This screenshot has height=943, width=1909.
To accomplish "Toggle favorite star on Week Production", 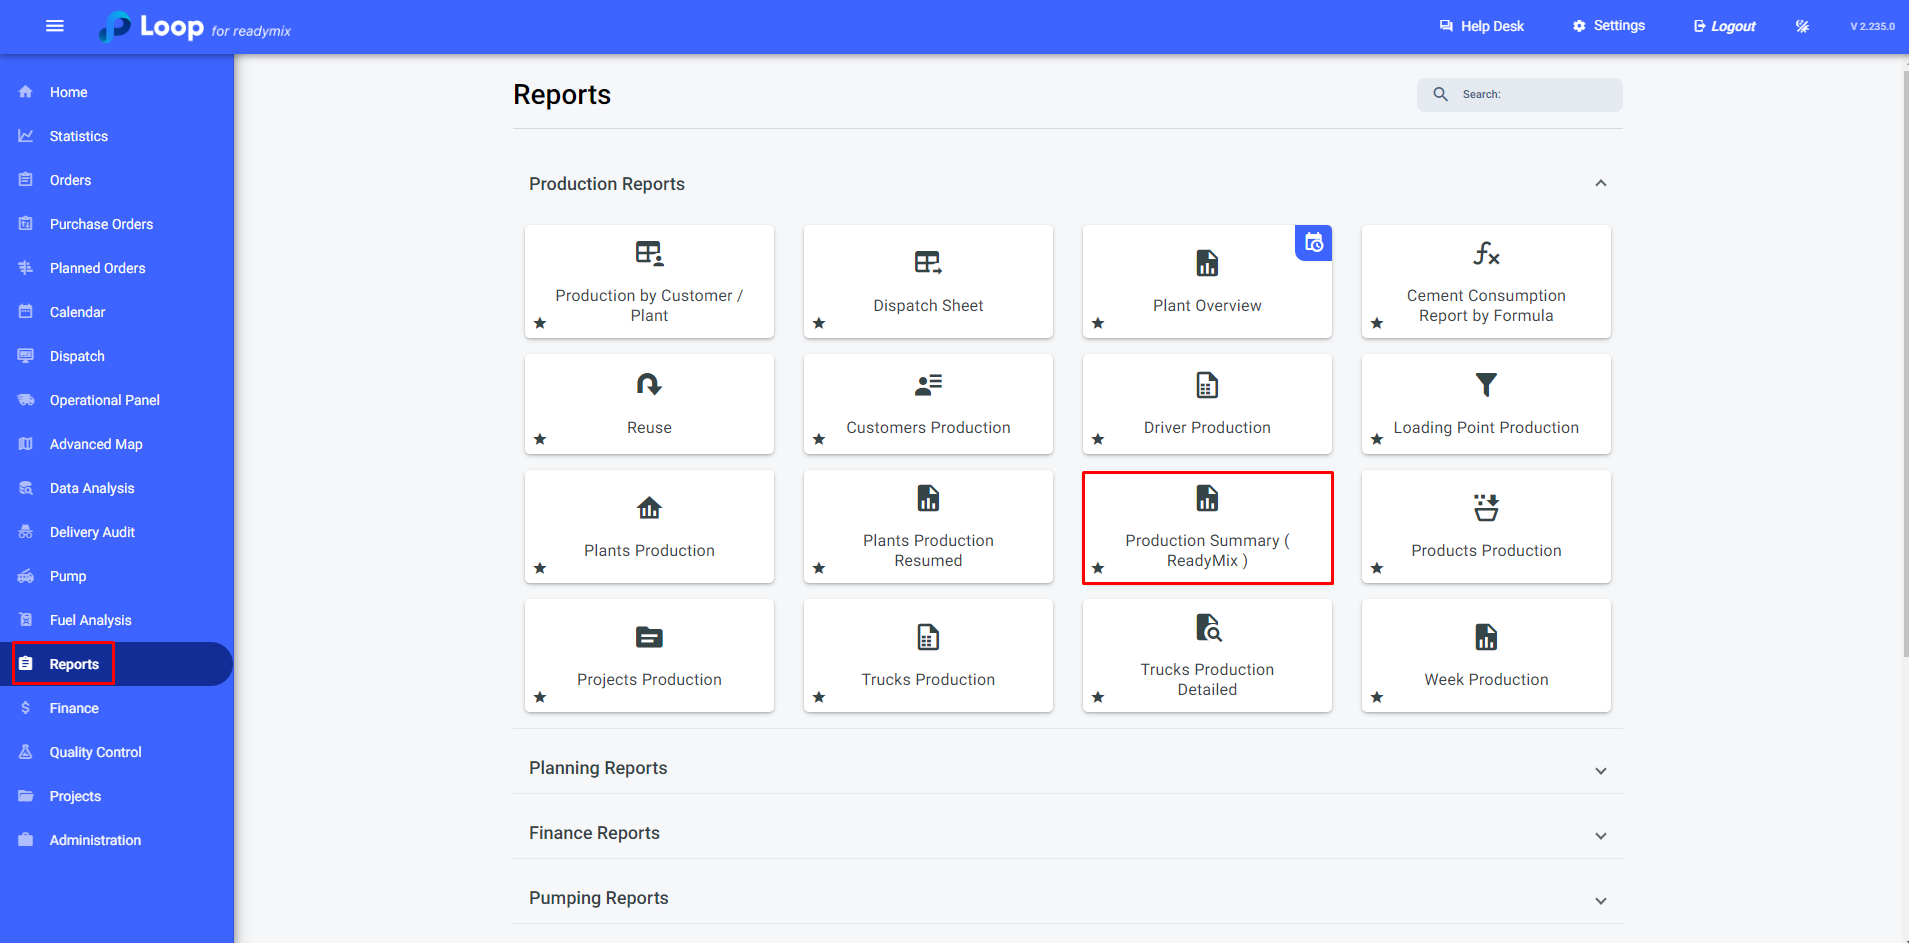I will click(x=1377, y=697).
